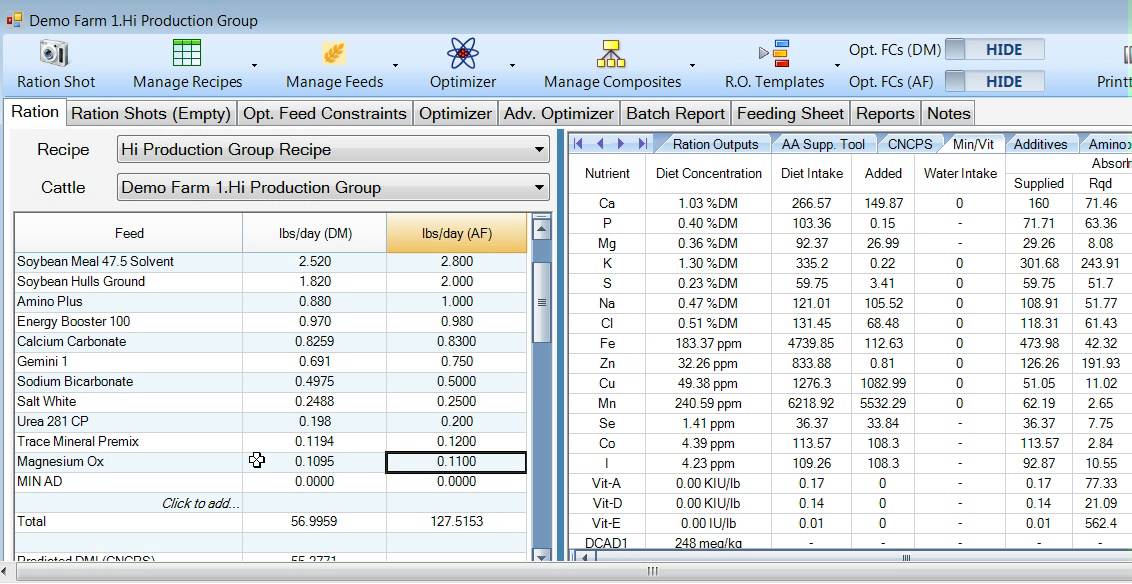This screenshot has width=1132, height=584.
Task: Go to next output tab arrow
Action: pyautogui.click(x=621, y=144)
